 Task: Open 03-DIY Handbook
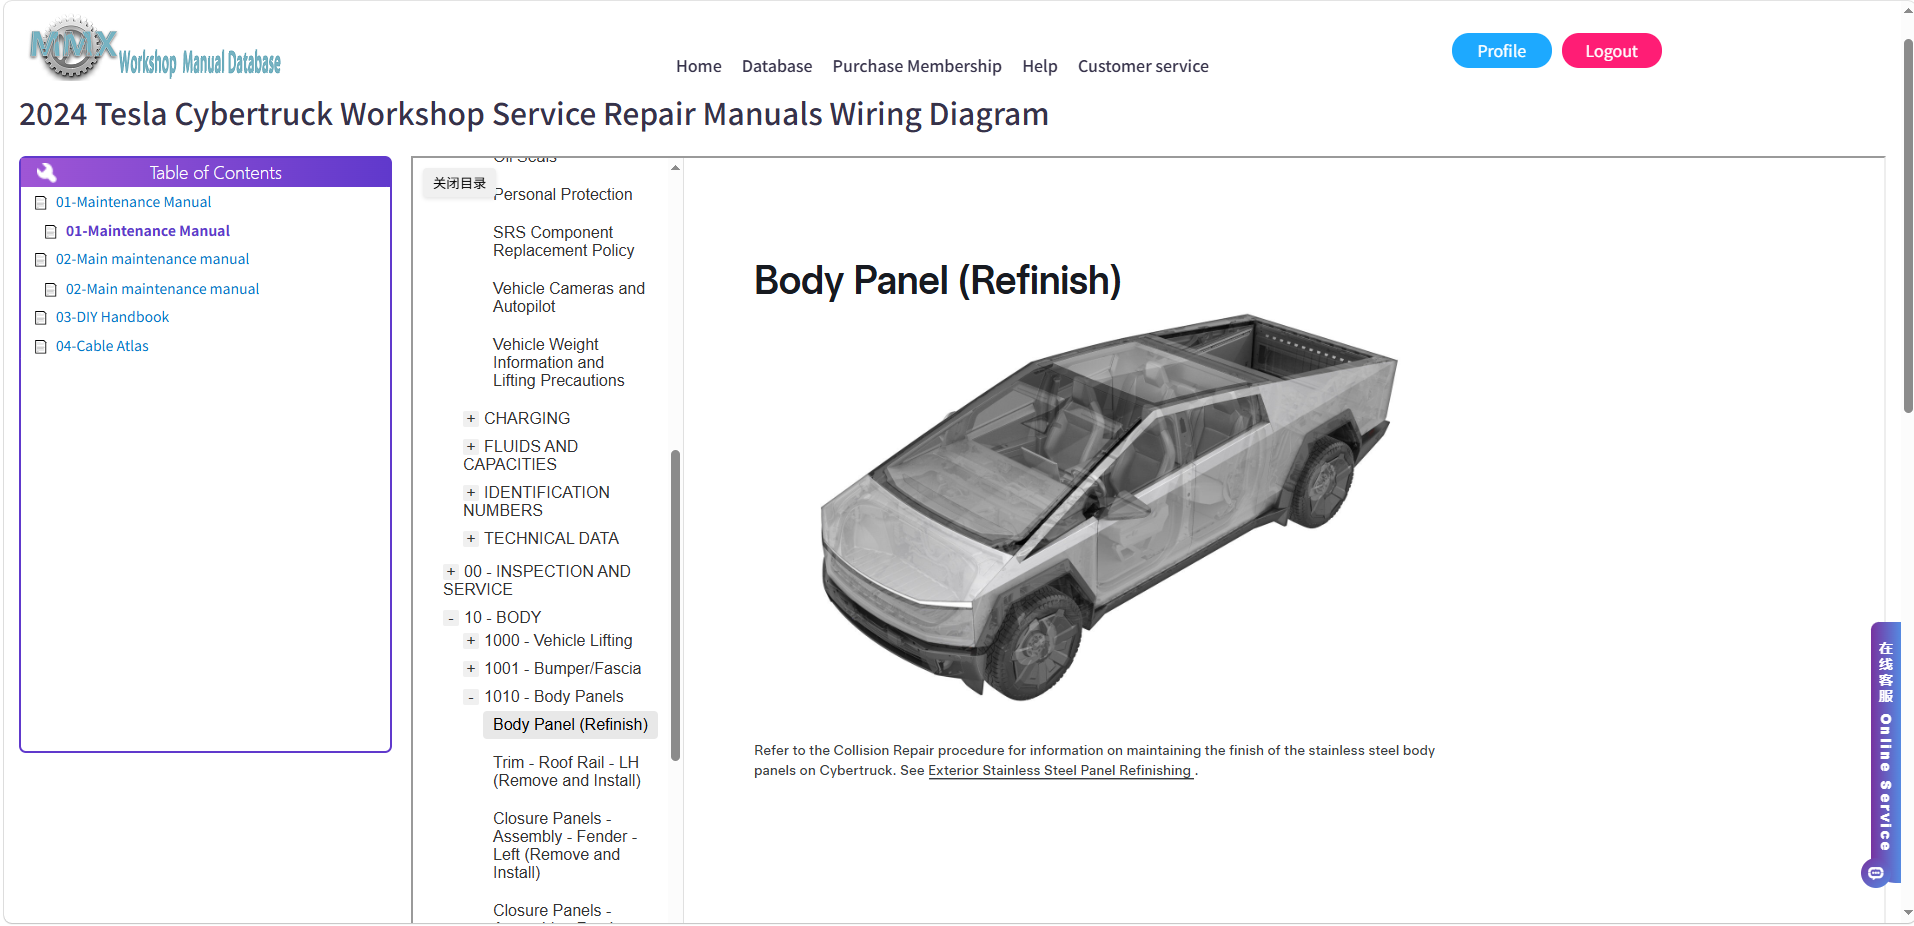point(112,317)
